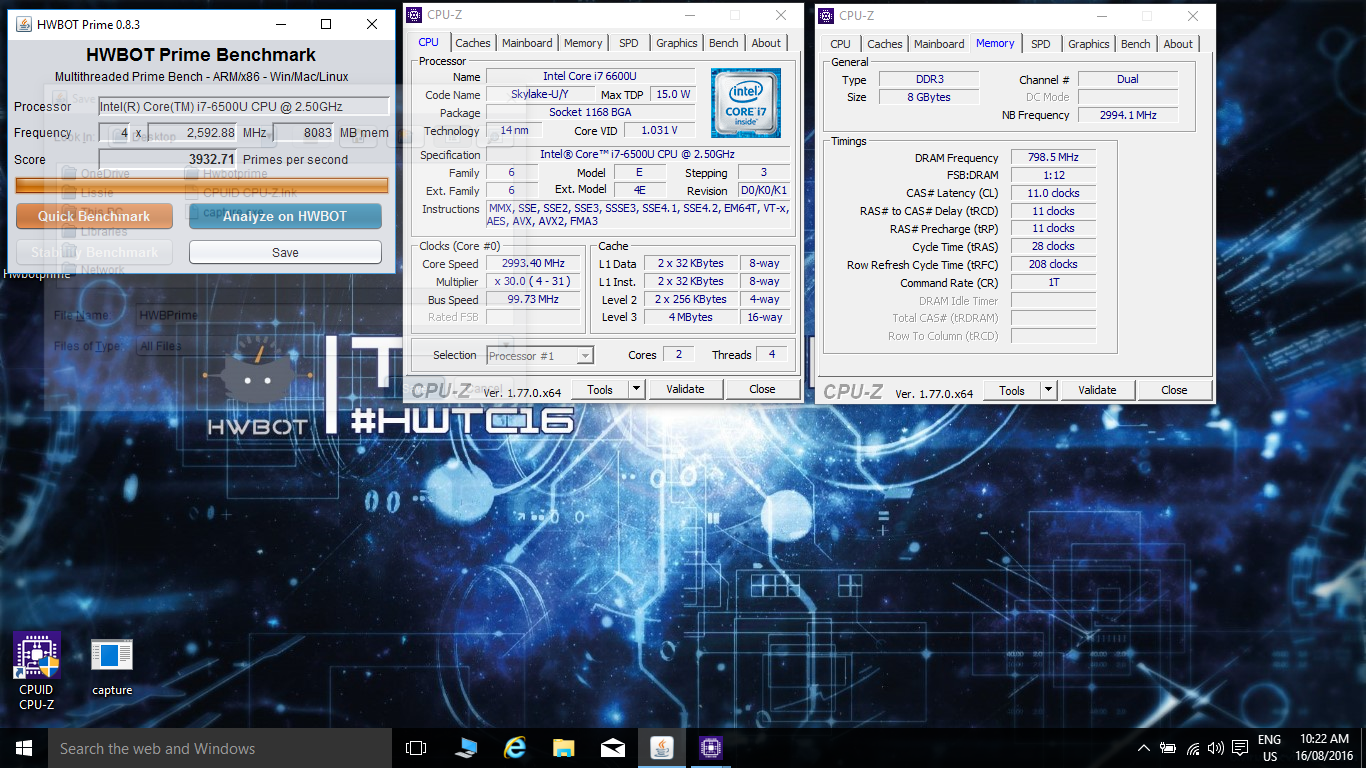The image size is (1366, 768).
Task: Open the Action Center notifications icon
Action: pos(1240,748)
